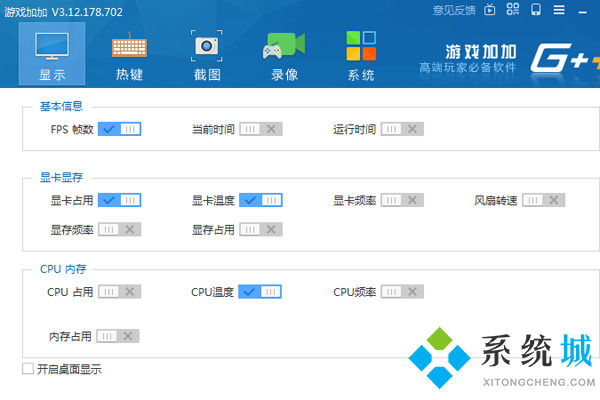Enable the 显存频率 toggle
Image resolution: width=600 pixels, height=400 pixels.
pos(119,229)
